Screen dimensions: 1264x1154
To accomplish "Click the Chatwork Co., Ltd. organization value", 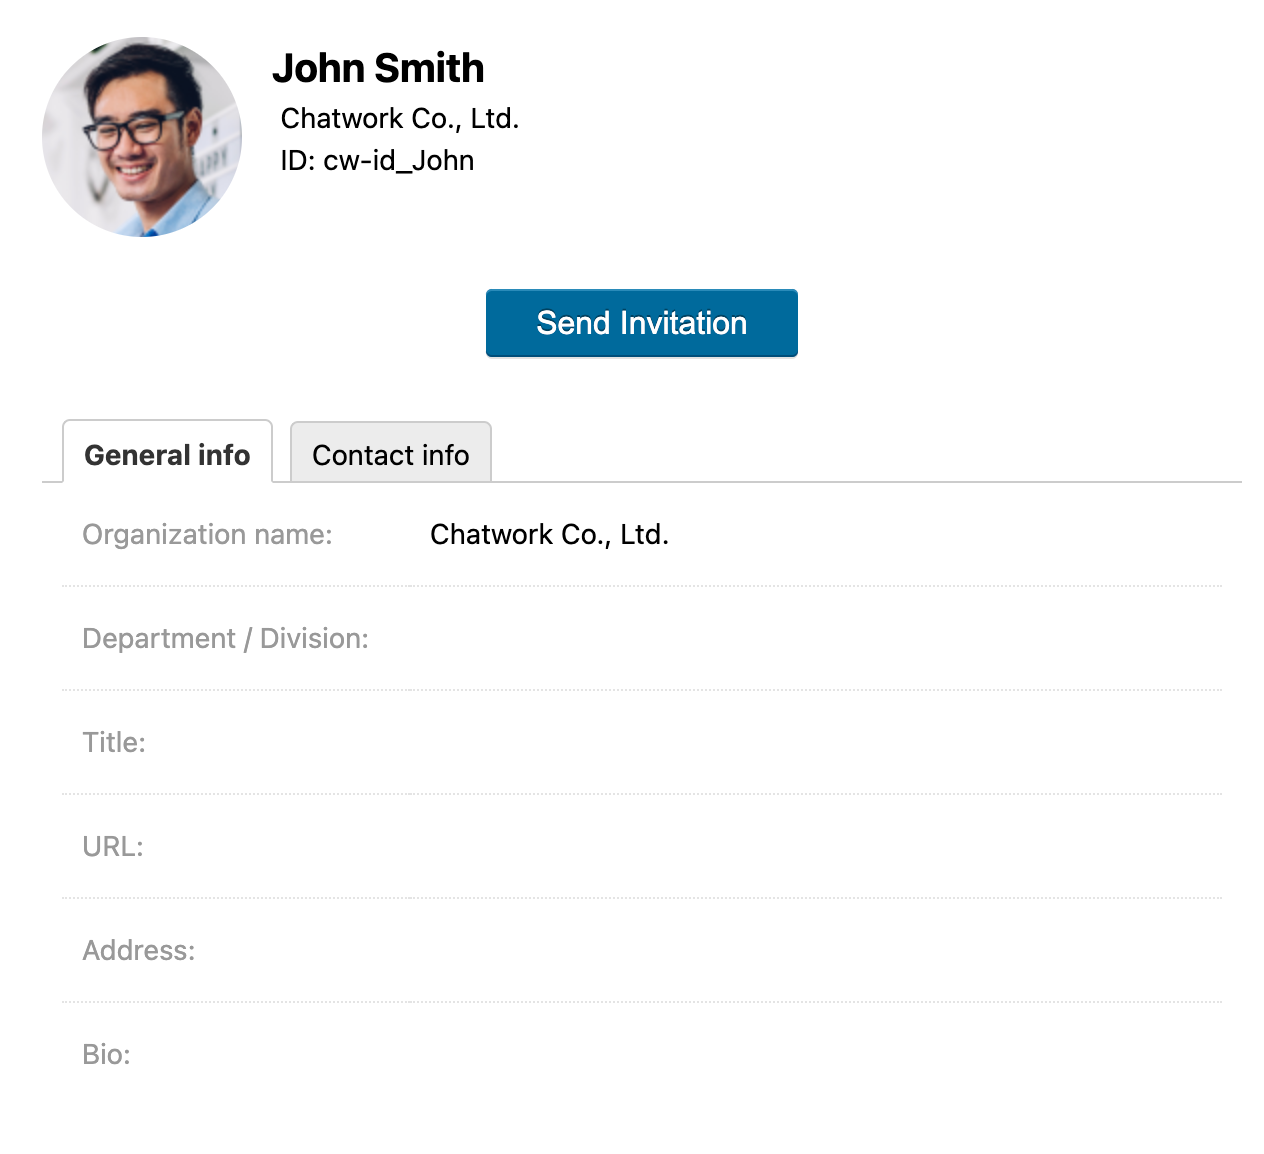I will coord(549,534).
